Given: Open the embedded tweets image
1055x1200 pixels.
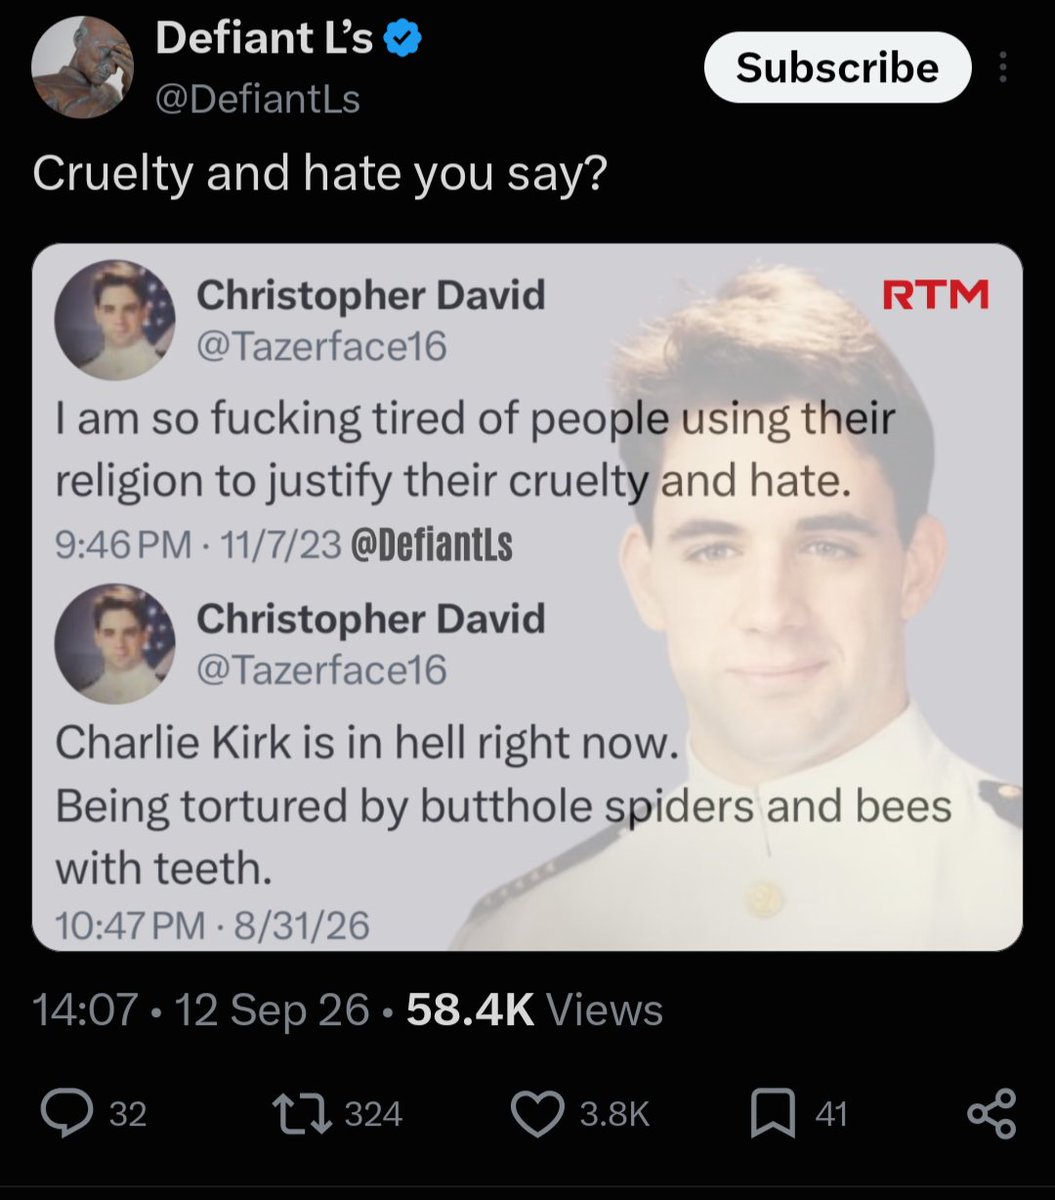Looking at the screenshot, I should pos(527,597).
